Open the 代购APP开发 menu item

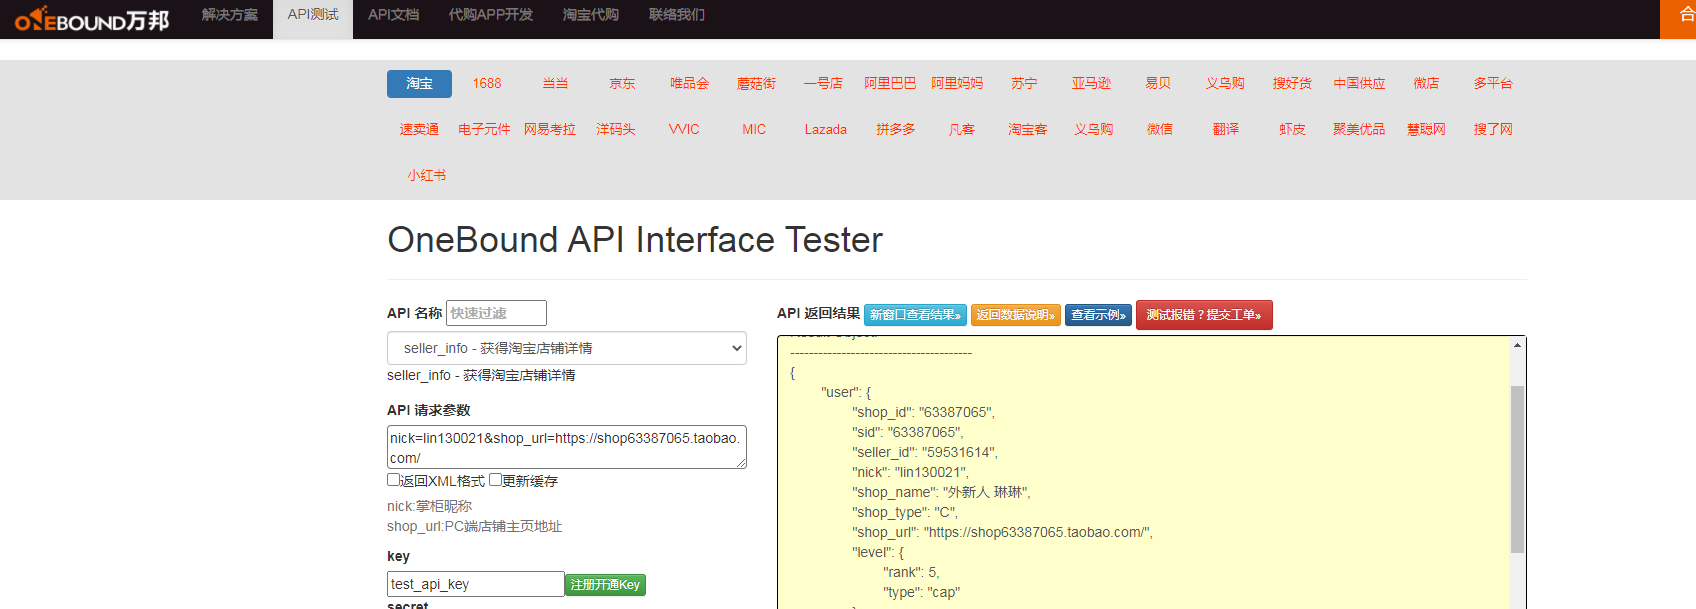(x=490, y=15)
